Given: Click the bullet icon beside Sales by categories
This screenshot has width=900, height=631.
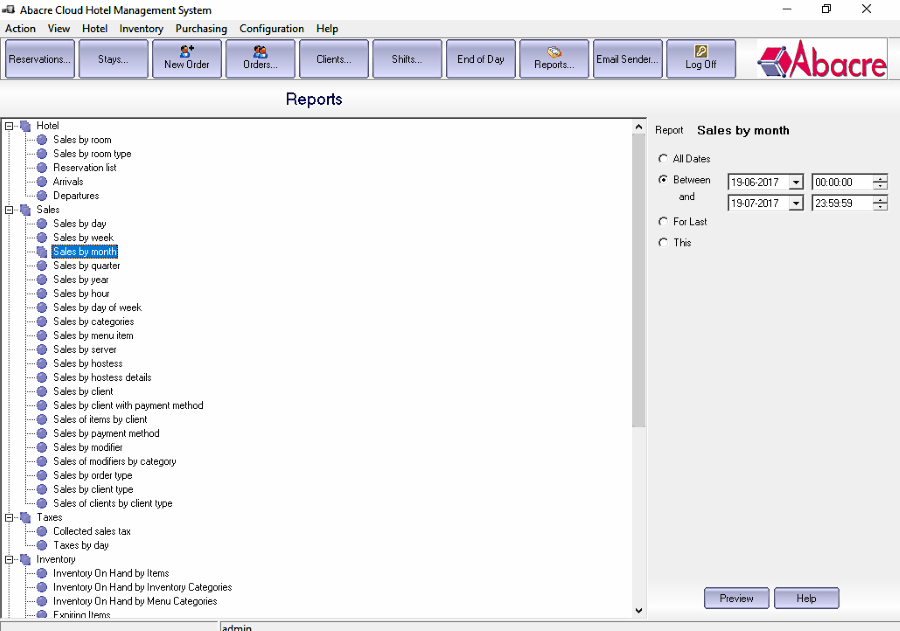Looking at the screenshot, I should click(42, 322).
